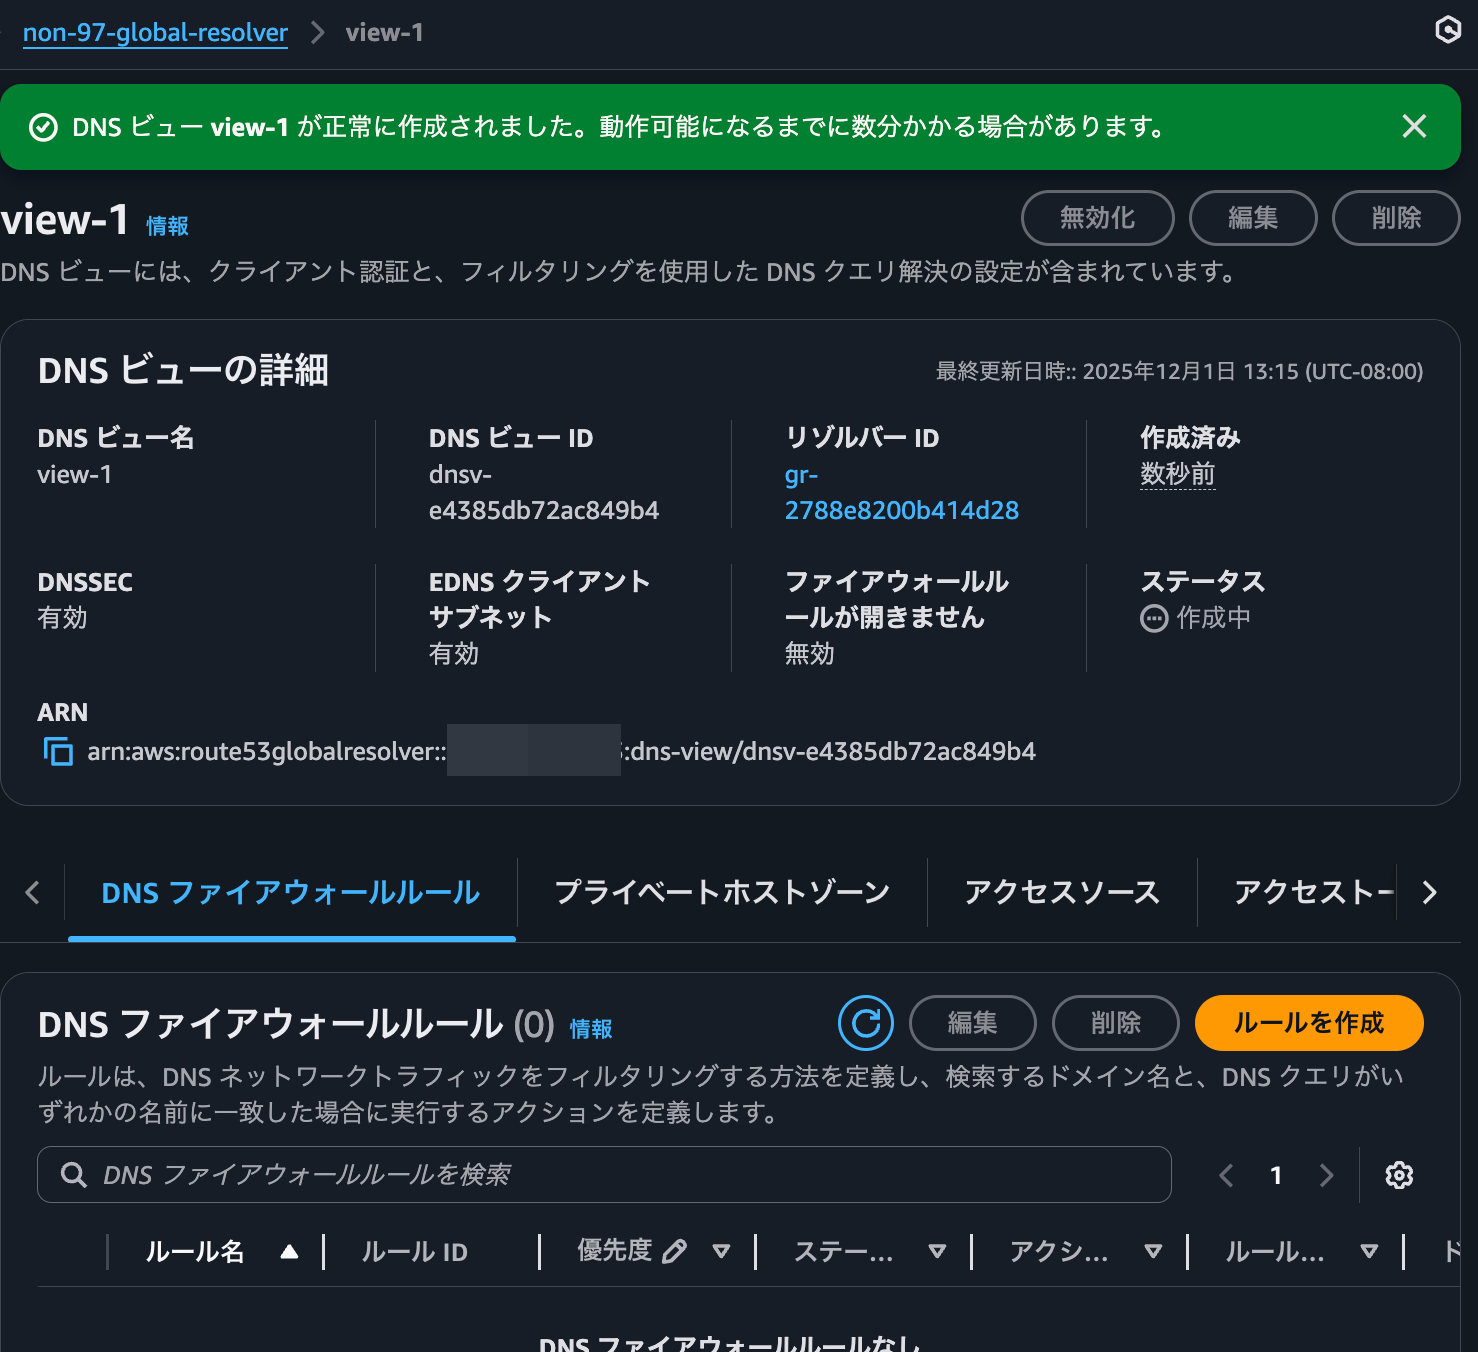1478x1352 pixels.
Task: Sort by the ステー... column arrow
Action: coord(937,1251)
